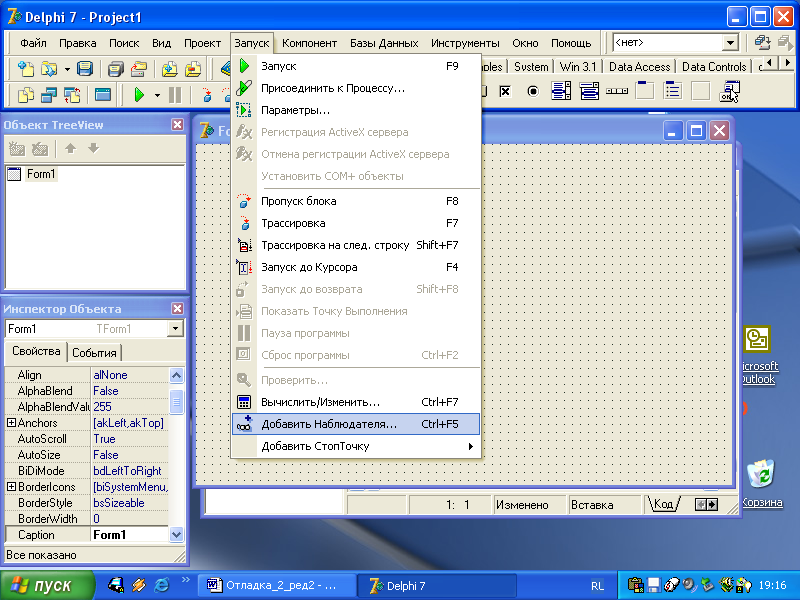Open the Инструменты menu
This screenshot has width=800, height=600.
click(x=465, y=43)
